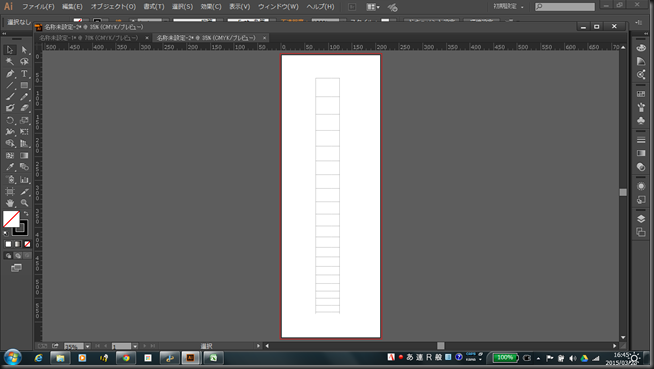The height and width of the screenshot is (369, 654).
Task: Select the Free Transform tool
Action: pyautogui.click(x=24, y=132)
